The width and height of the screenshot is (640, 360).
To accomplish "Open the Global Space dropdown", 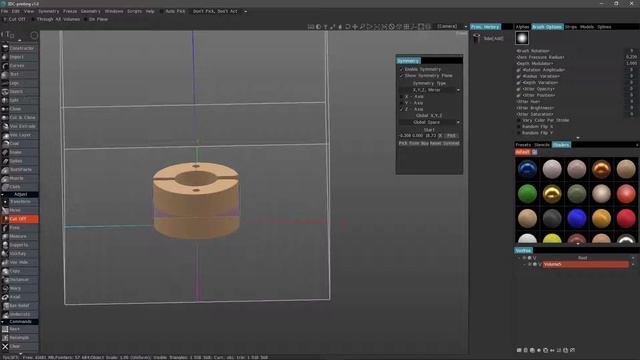I will tap(429, 122).
